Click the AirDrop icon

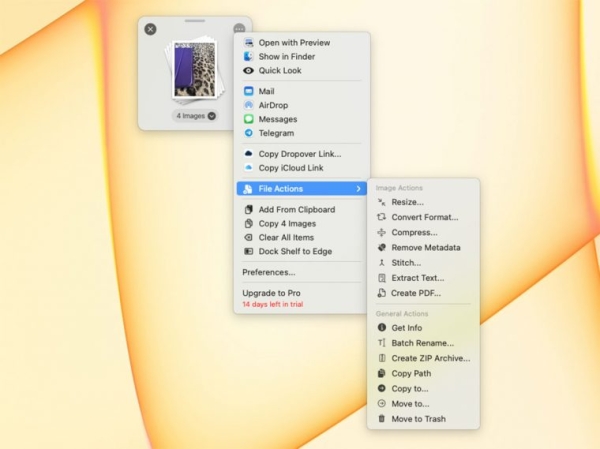(249, 105)
